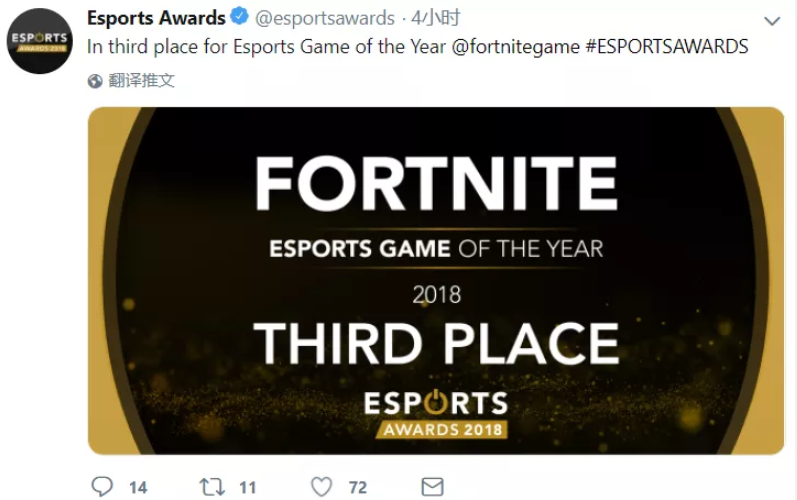
Task: Retweet the Esports Awards tweet
Action: click(x=211, y=487)
